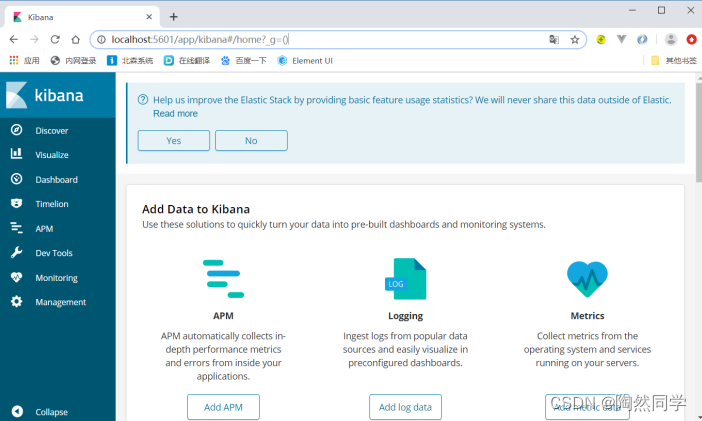Image resolution: width=702 pixels, height=421 pixels.
Task: Open Discover from the Kibana sidebar
Action: tap(51, 131)
